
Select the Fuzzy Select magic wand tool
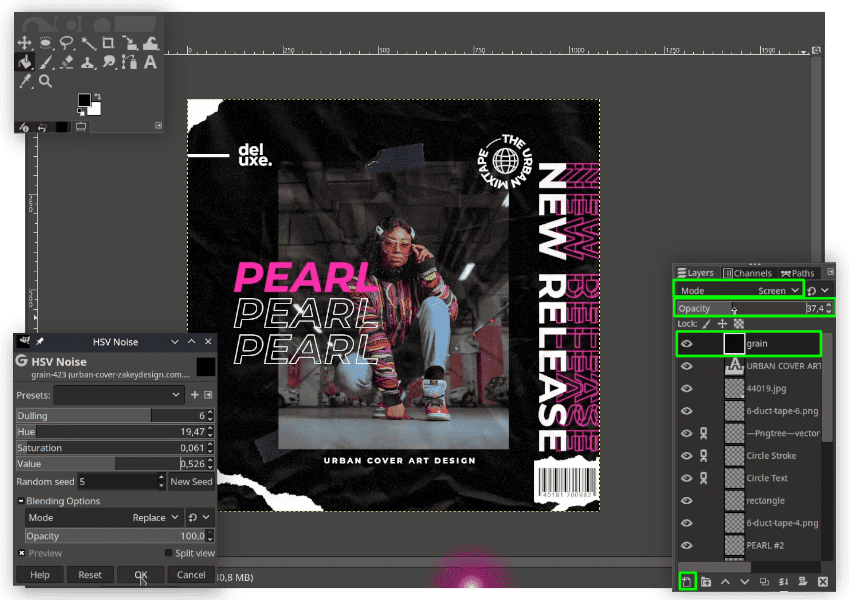(x=88, y=43)
